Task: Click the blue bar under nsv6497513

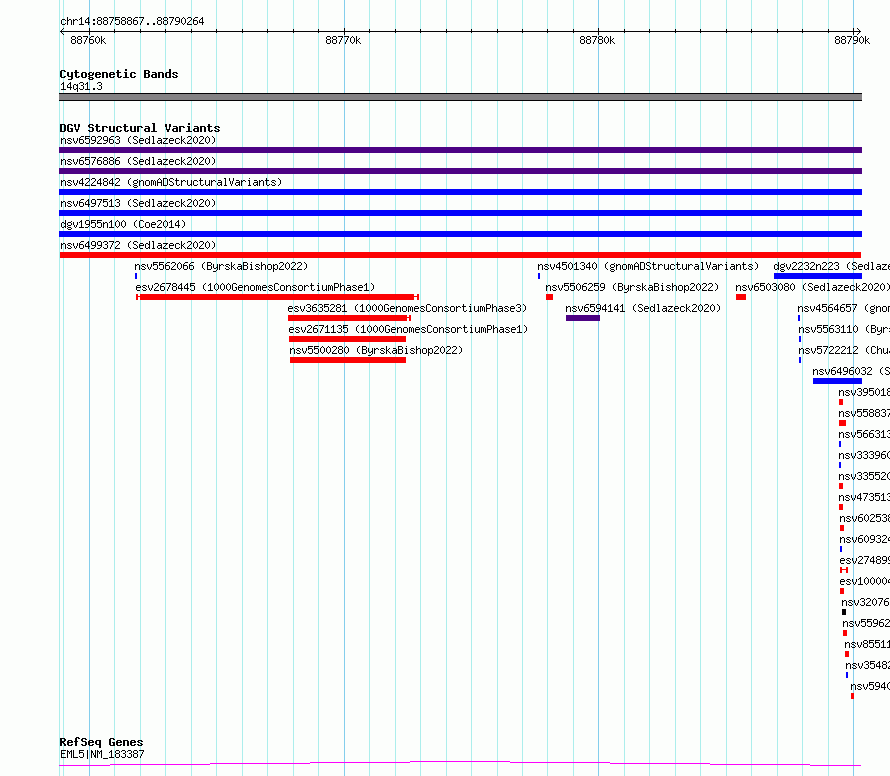Action: (460, 213)
